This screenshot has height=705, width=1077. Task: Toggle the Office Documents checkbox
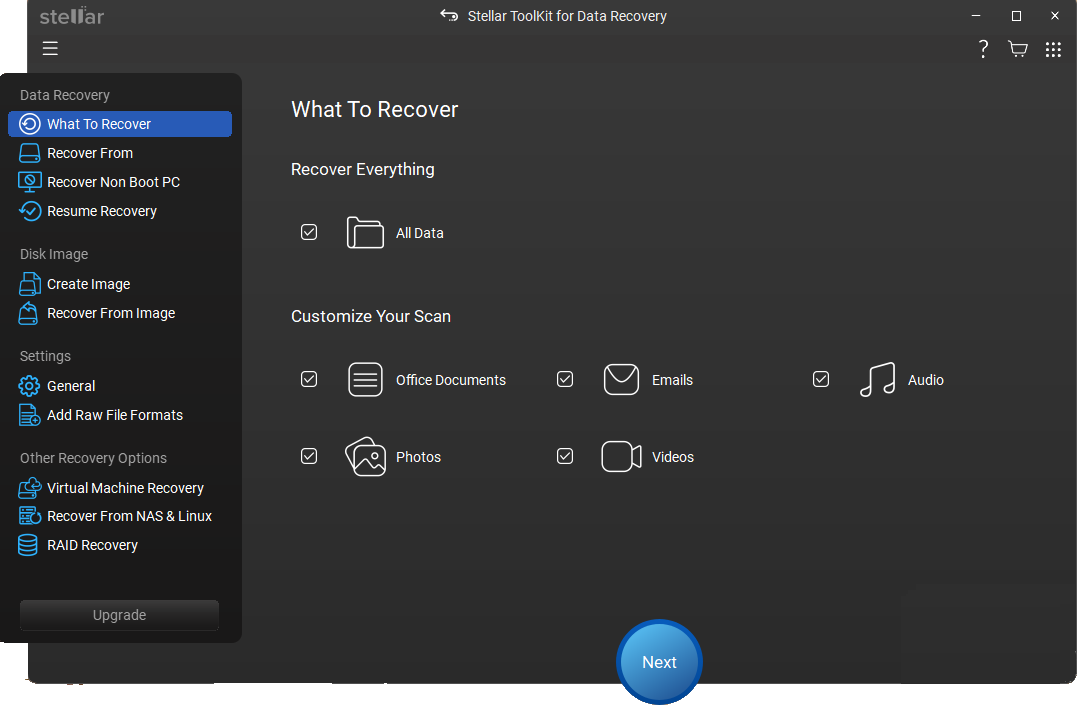tap(309, 379)
